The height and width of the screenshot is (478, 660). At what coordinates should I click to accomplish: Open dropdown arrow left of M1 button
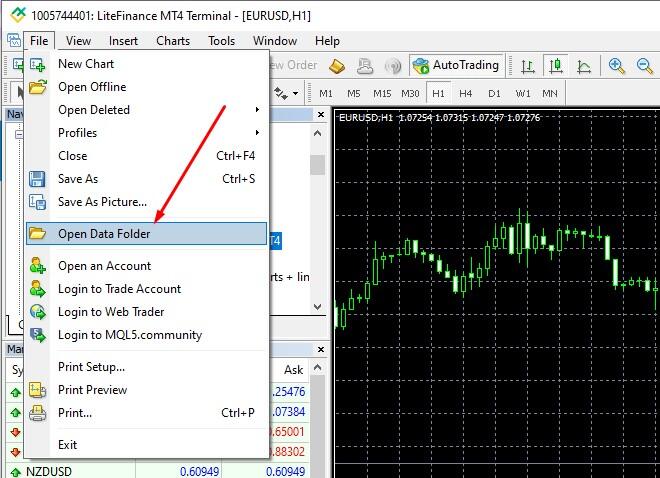(295, 93)
